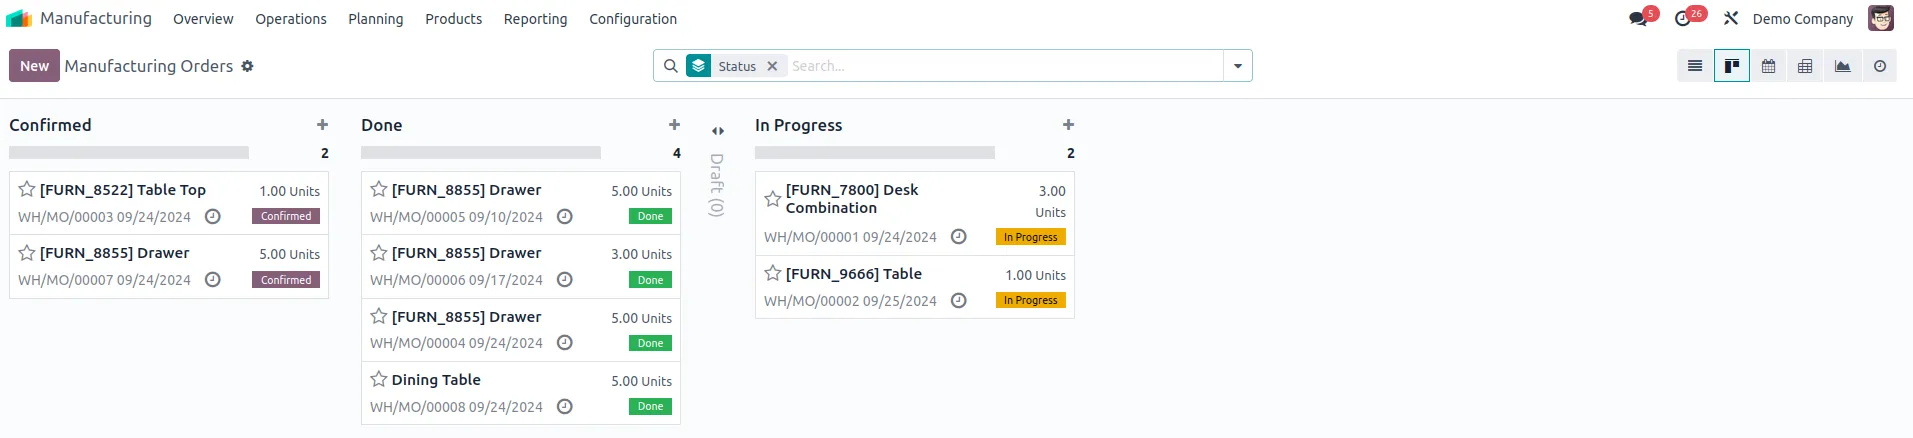Click the Confirmed column progress bar
The image size is (1913, 438).
[x=129, y=153]
